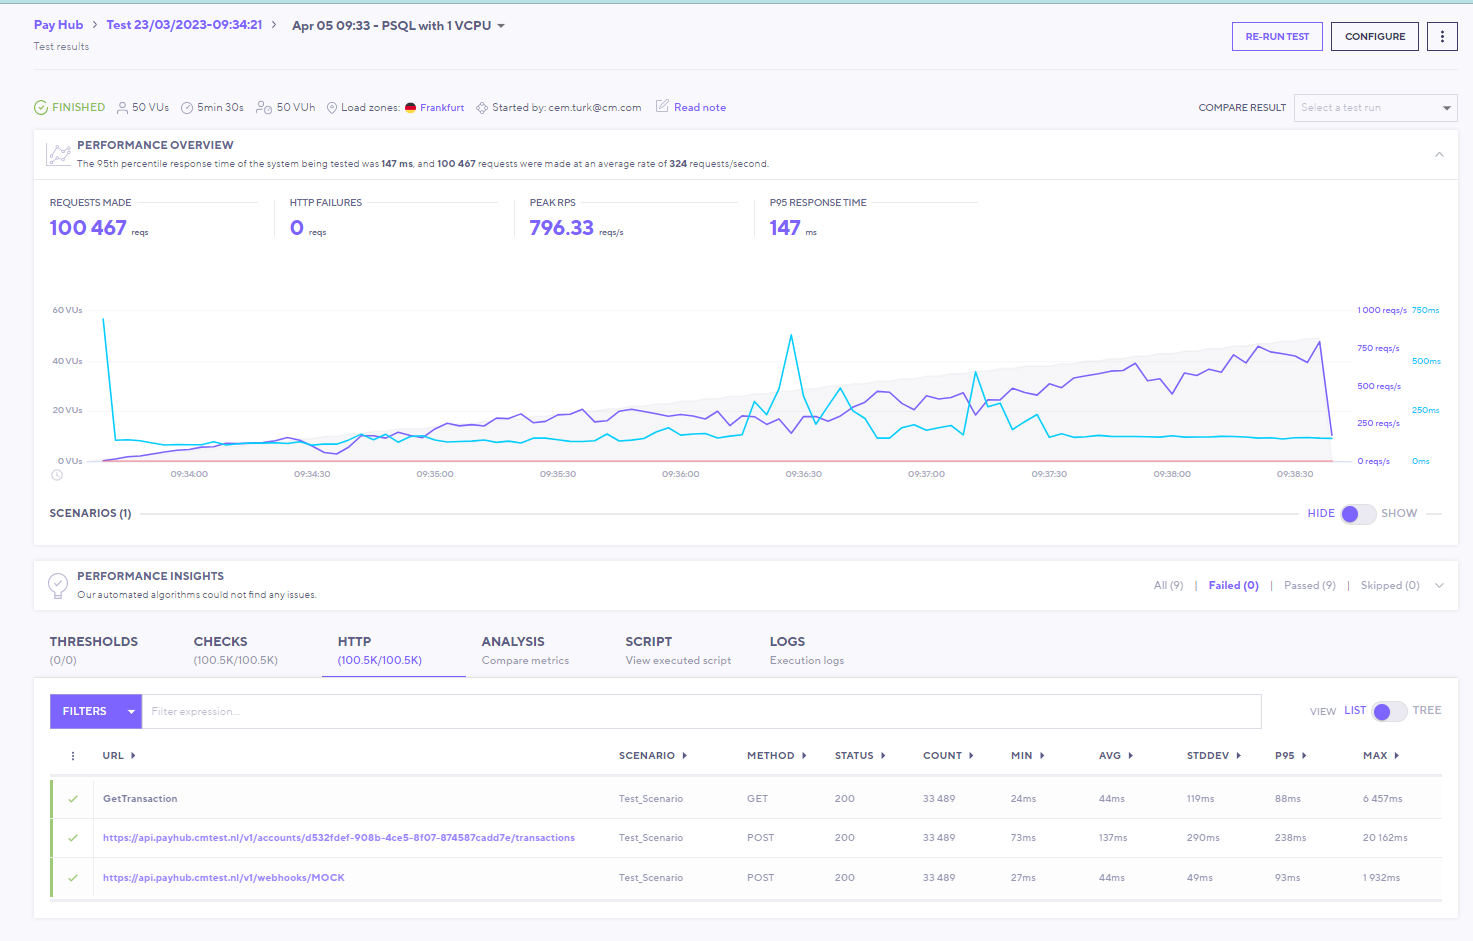Toggle scenarios Hide/Show switch

point(1358,514)
